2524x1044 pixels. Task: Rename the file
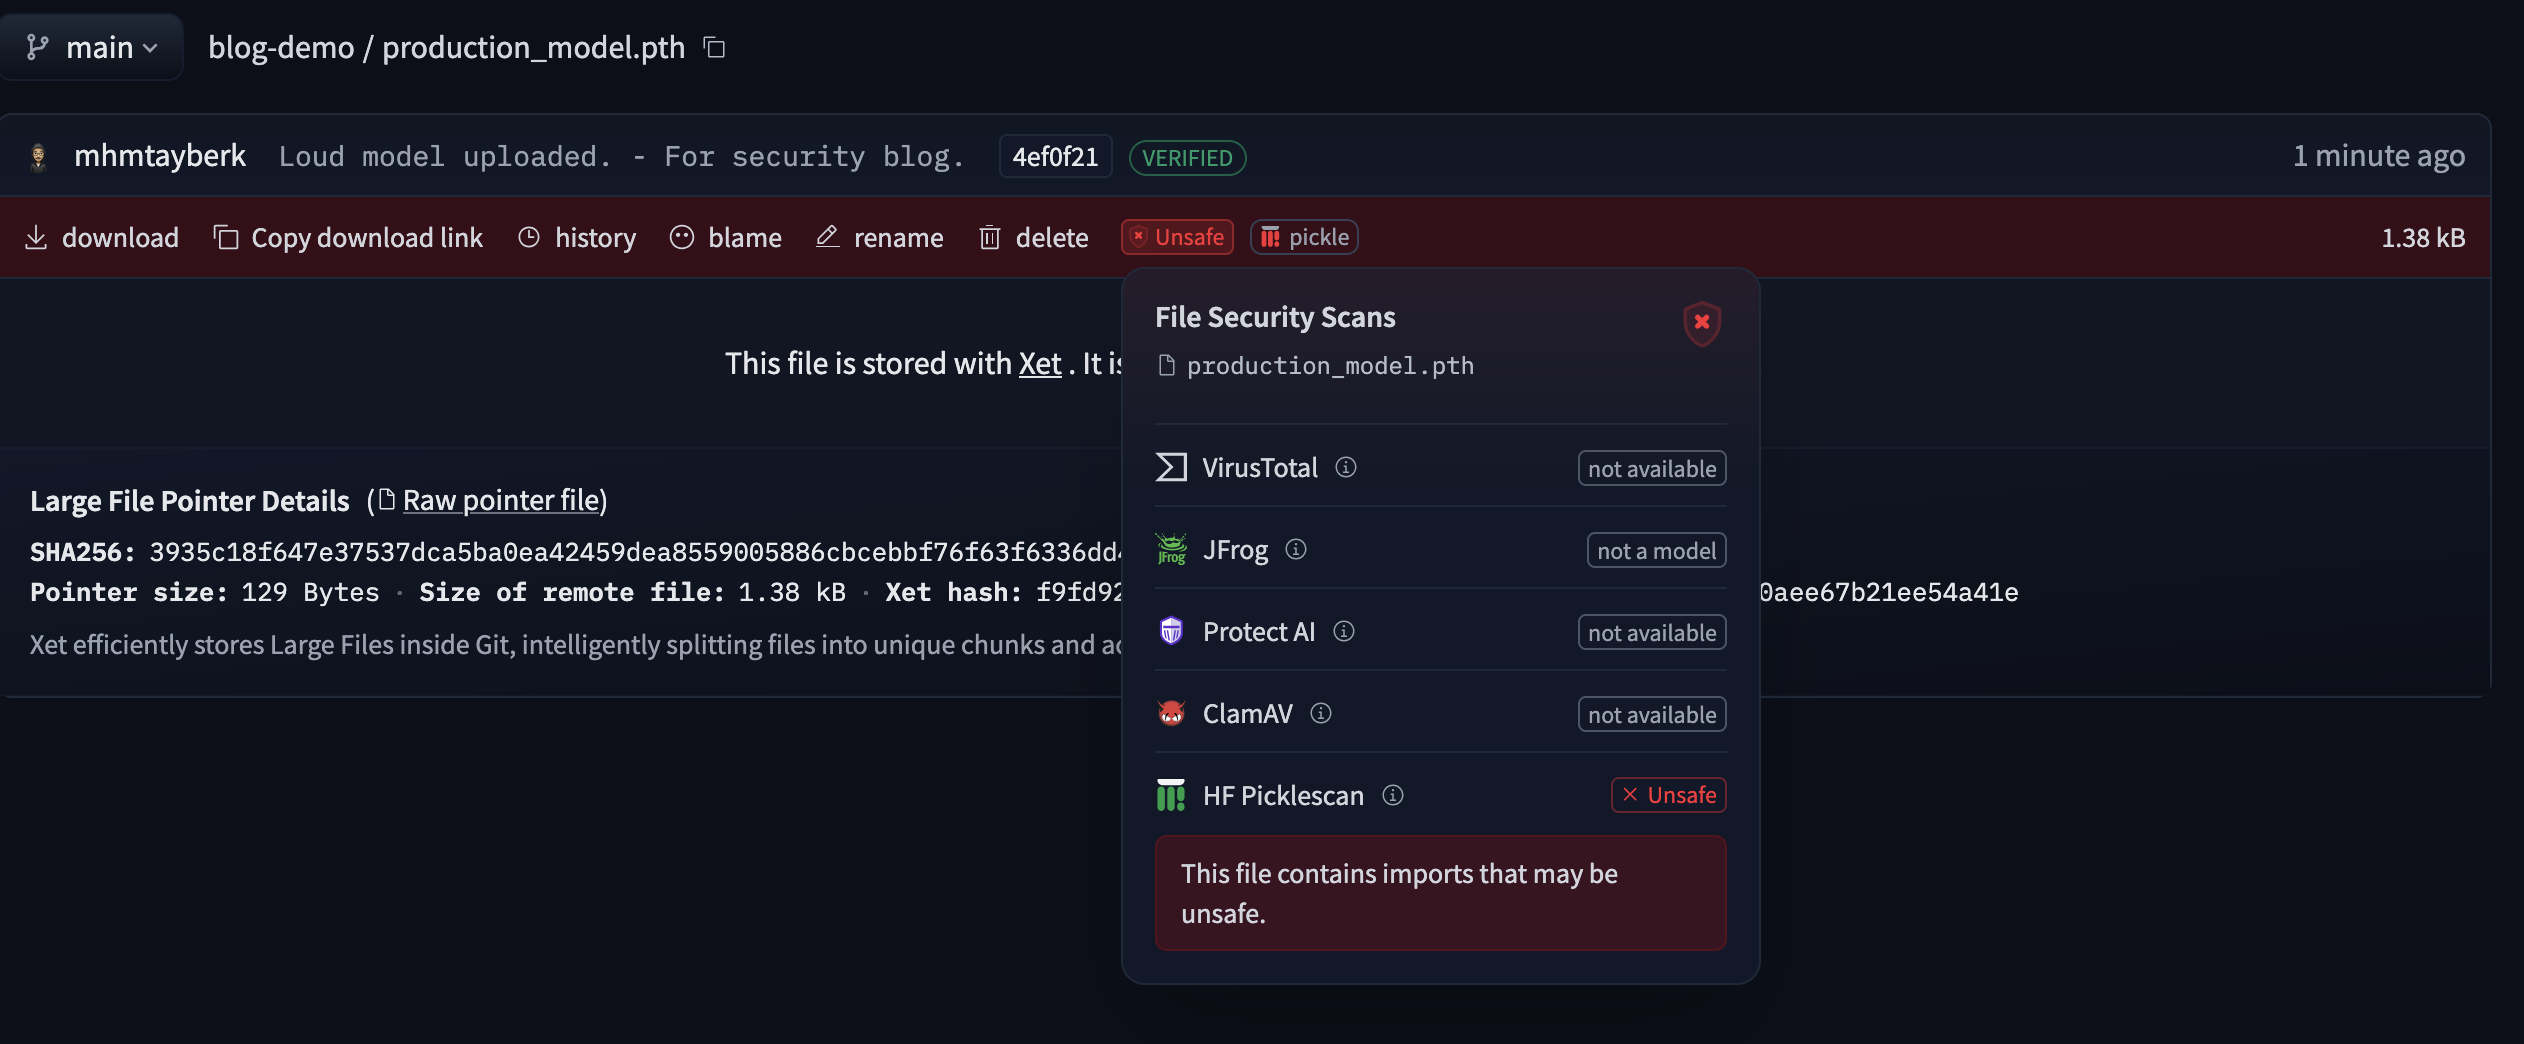[x=880, y=237]
